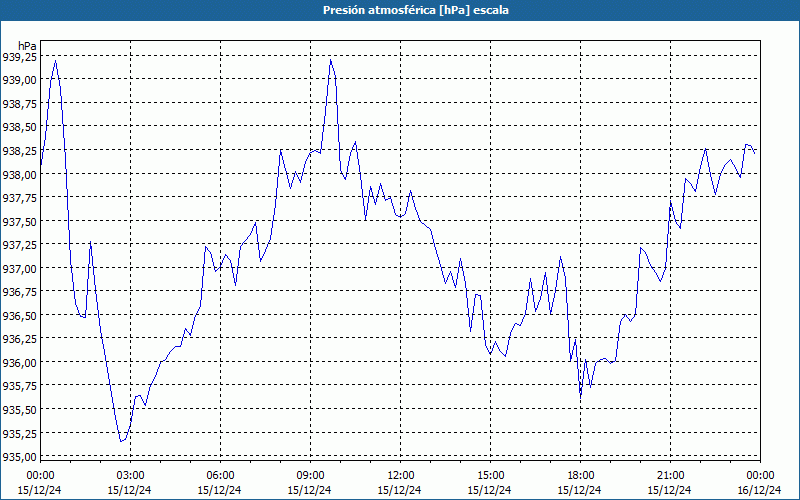Click the 15/12/24 date under 12:00
This screenshot has width=800, height=500.
click(399, 490)
